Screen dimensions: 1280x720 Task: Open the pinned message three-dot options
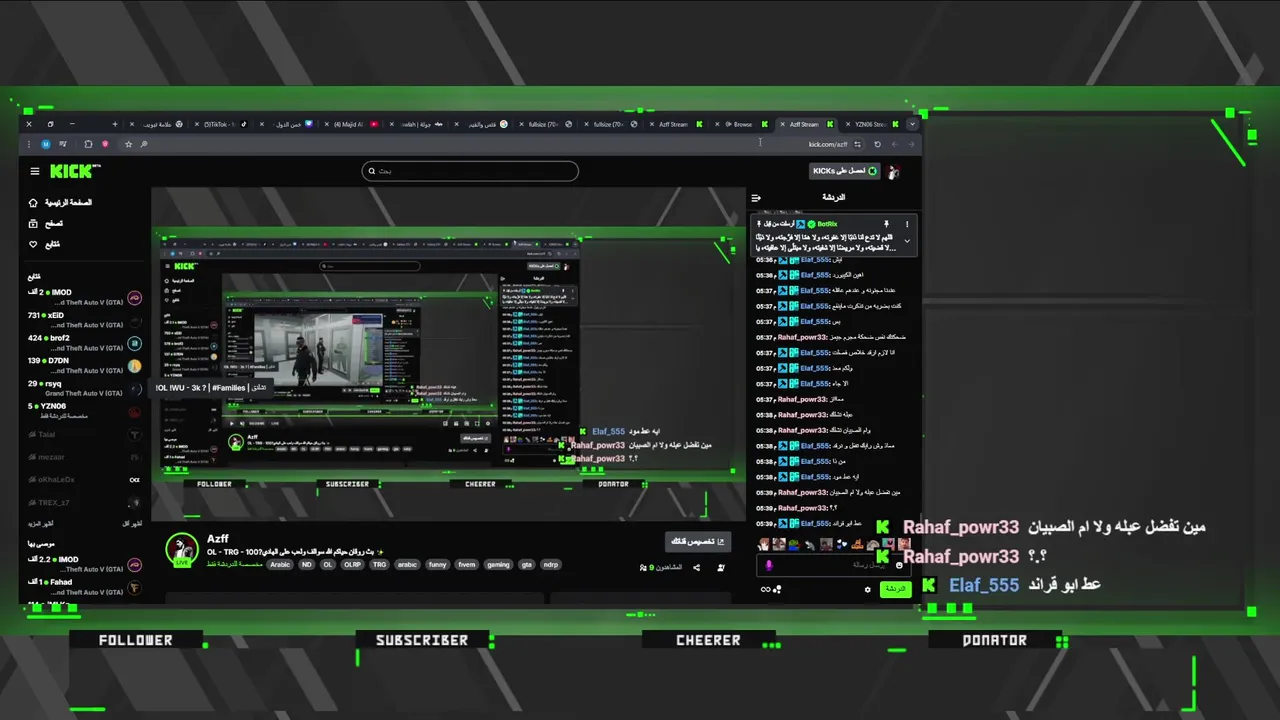point(907,224)
